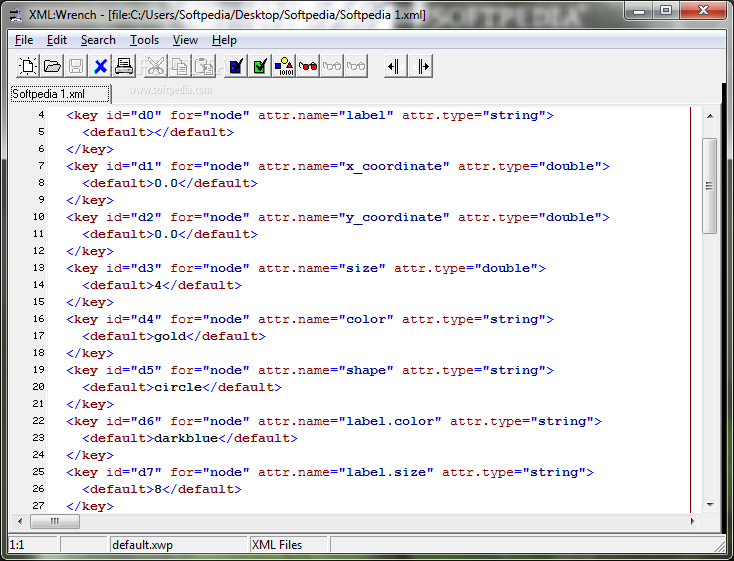Click the "color" attribute value on line 16
This screenshot has width=734, height=561.
click(366, 319)
